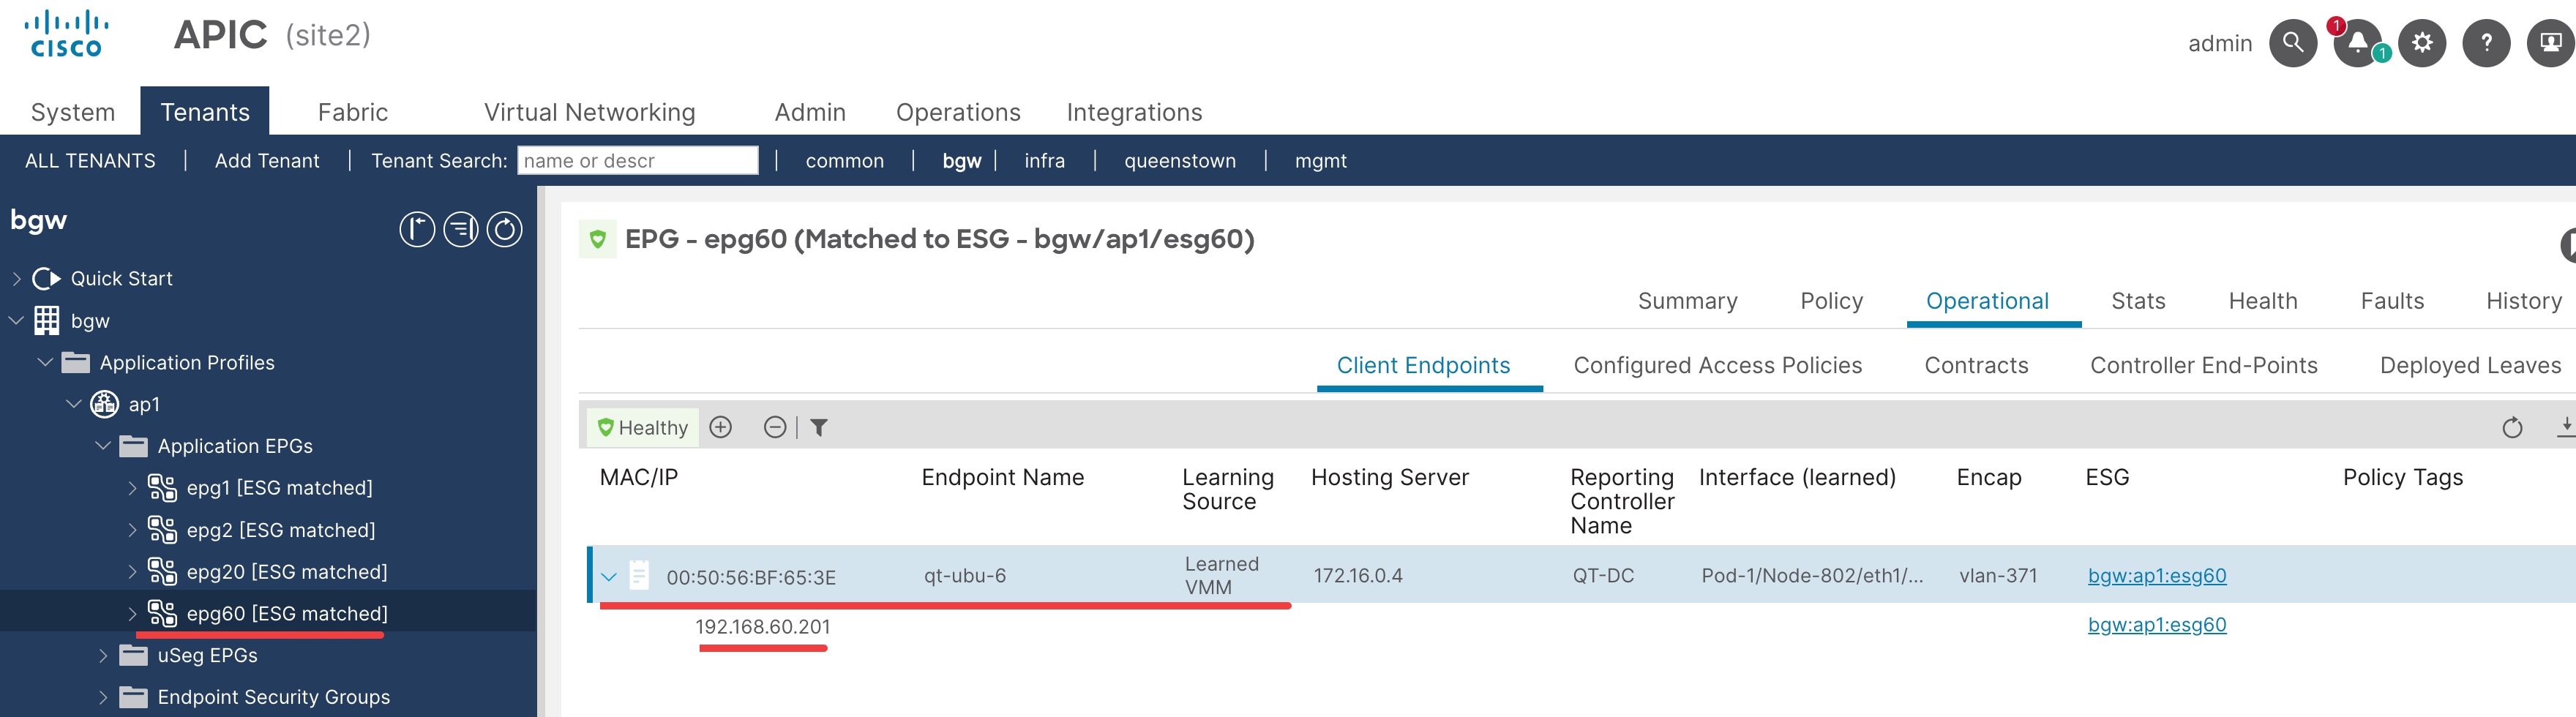Expand the epg60 tree node
This screenshot has width=2576, height=717.
click(x=132, y=614)
